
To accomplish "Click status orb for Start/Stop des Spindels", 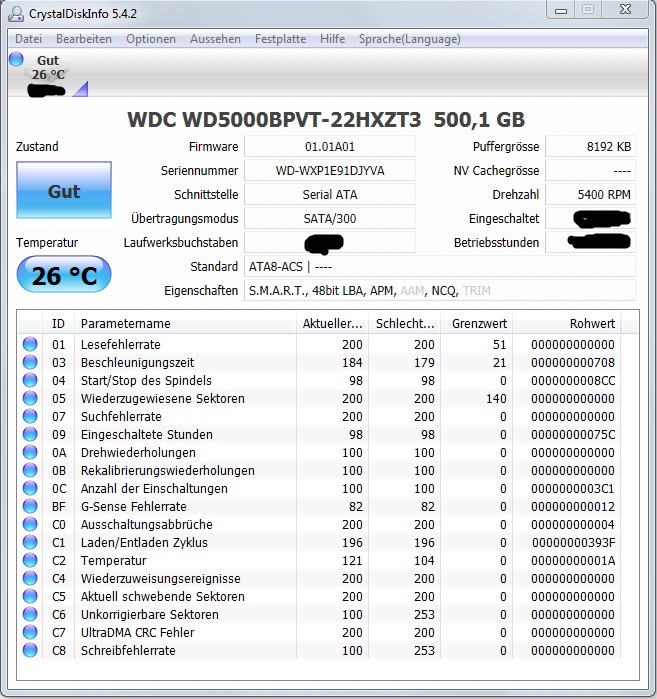I will pos(30,380).
